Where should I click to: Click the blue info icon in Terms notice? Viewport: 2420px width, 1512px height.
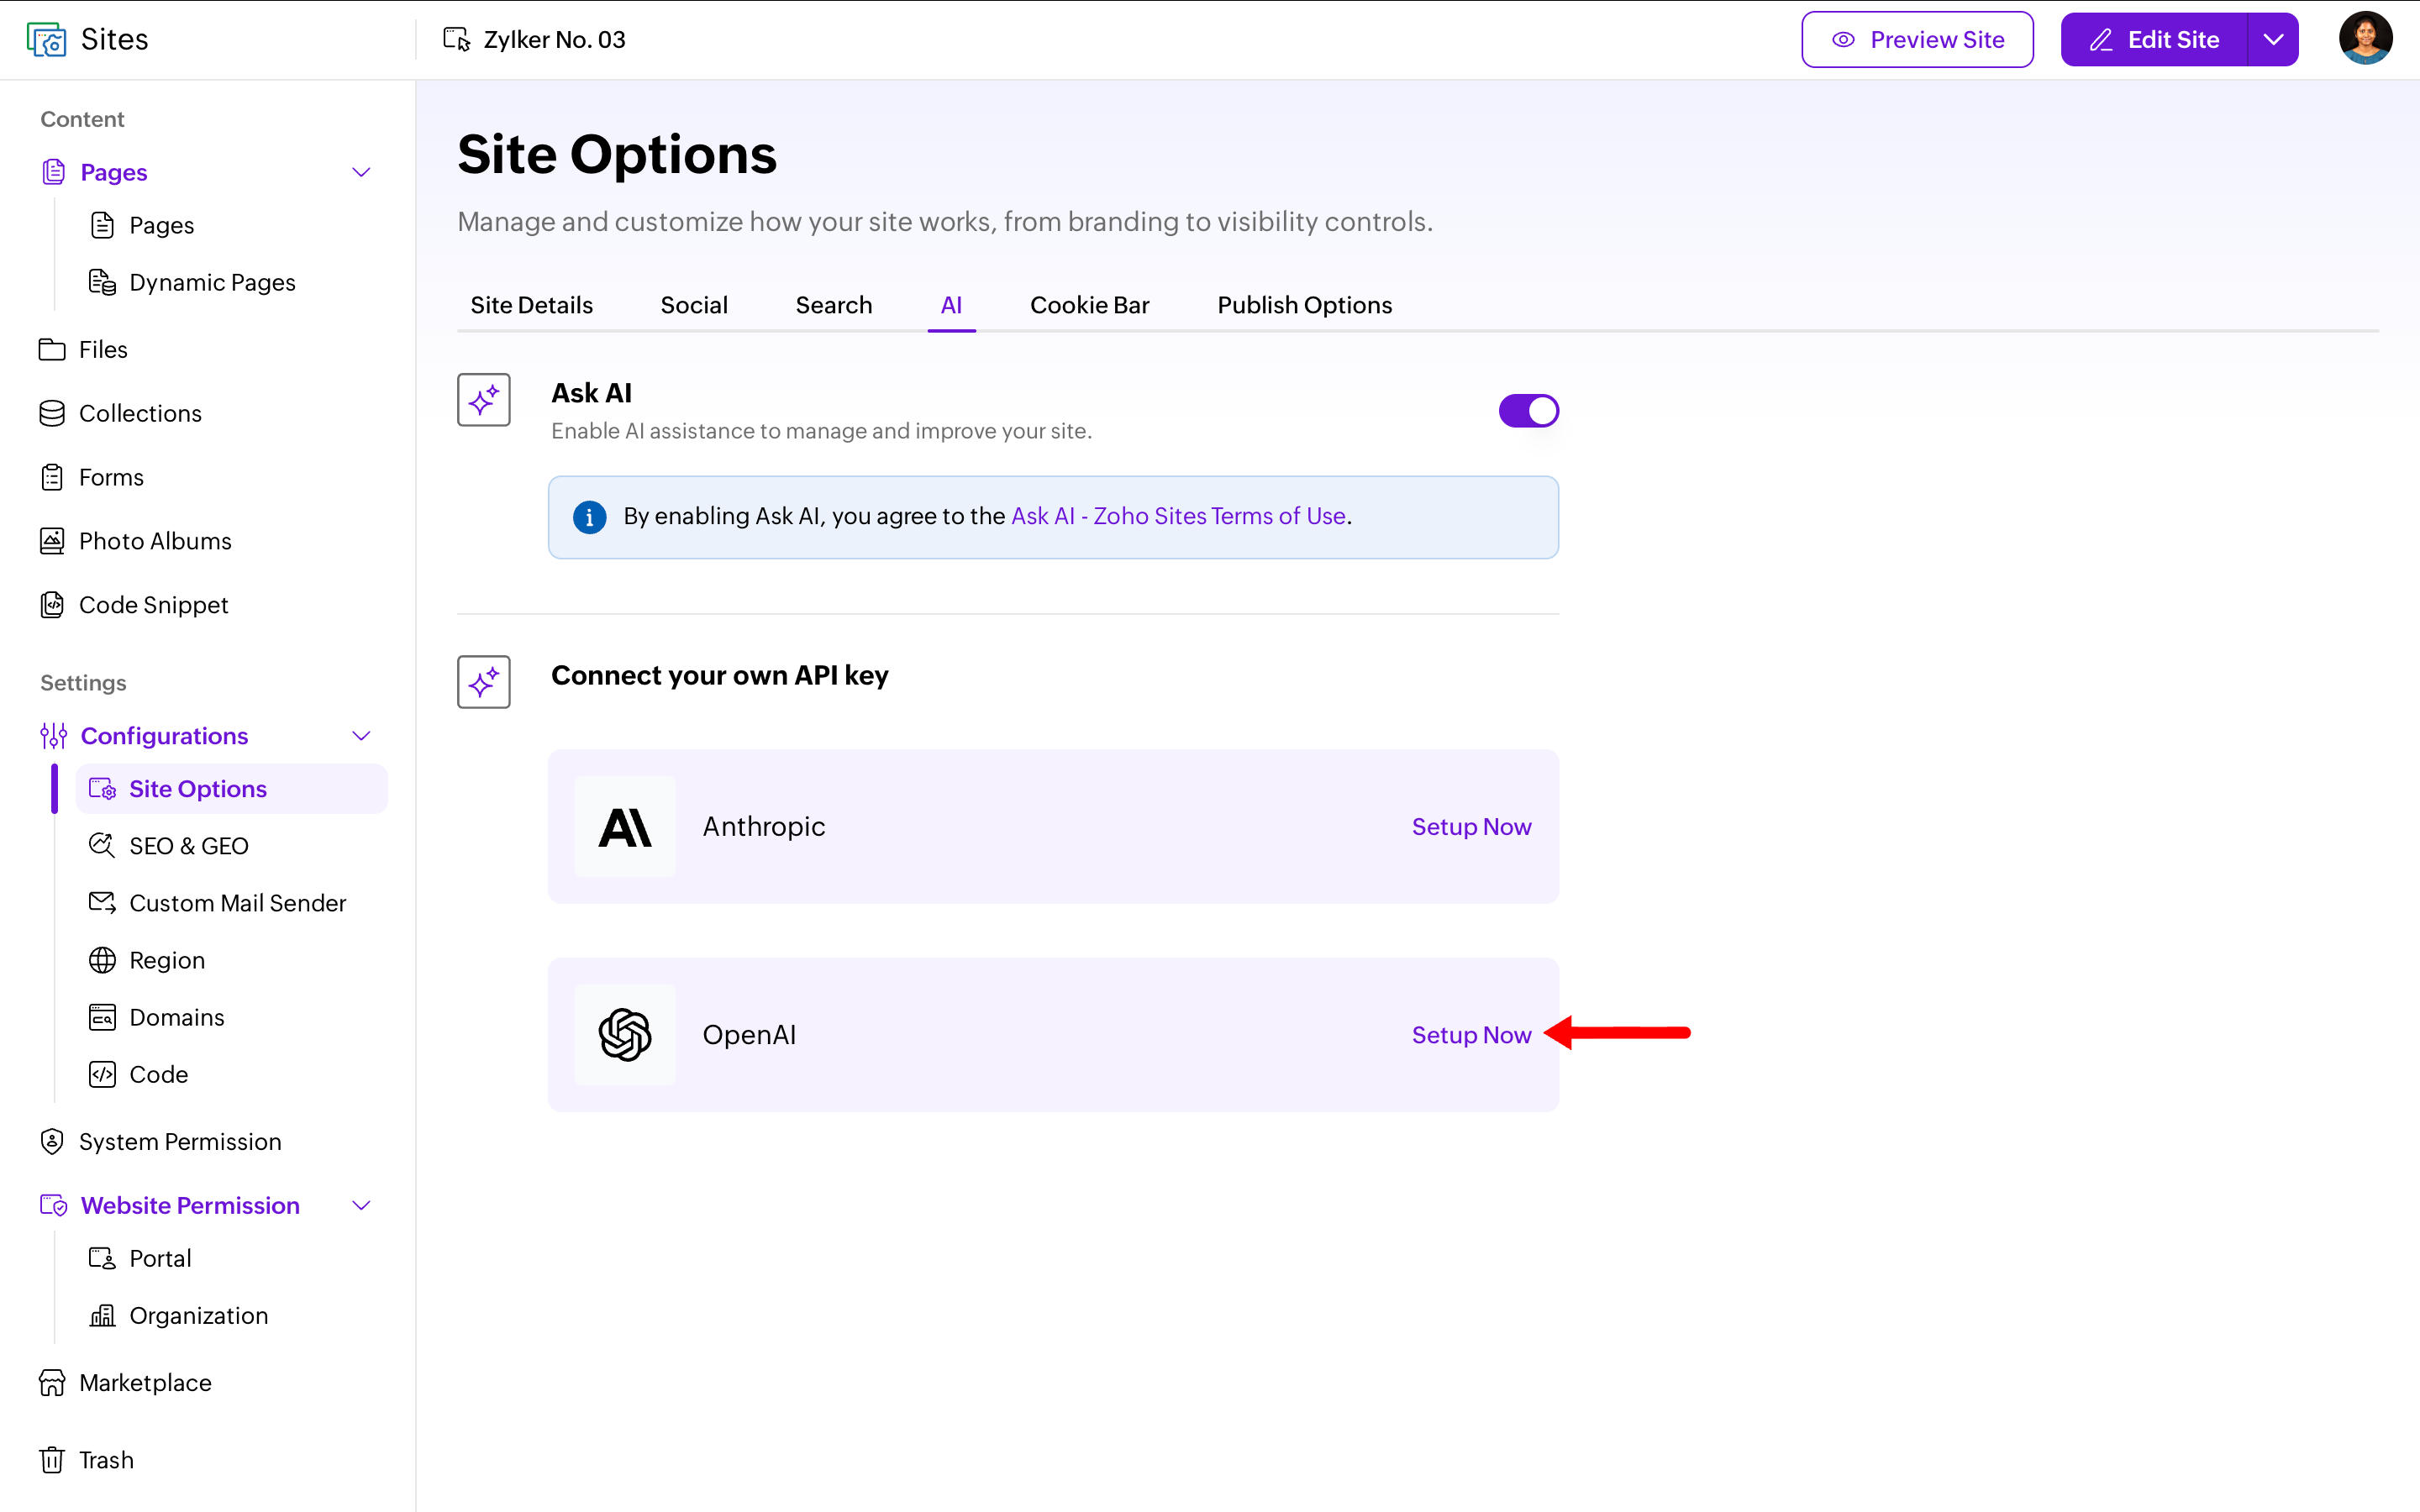click(589, 517)
